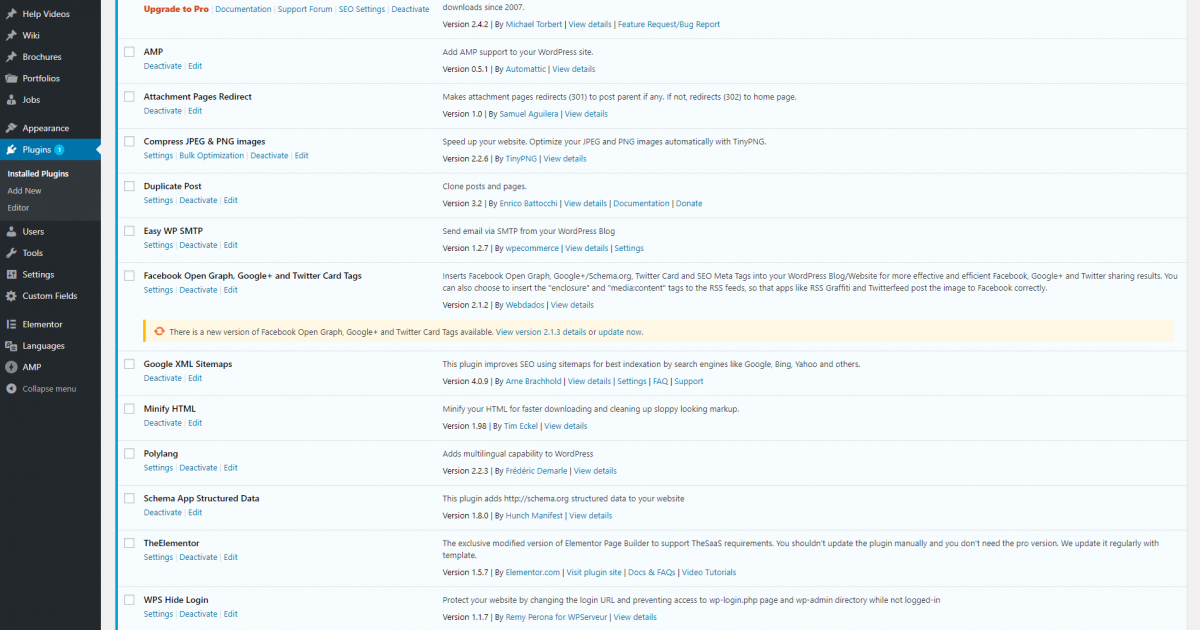Click the Plugins plug icon
The width and height of the screenshot is (1200, 630).
coord(11,150)
